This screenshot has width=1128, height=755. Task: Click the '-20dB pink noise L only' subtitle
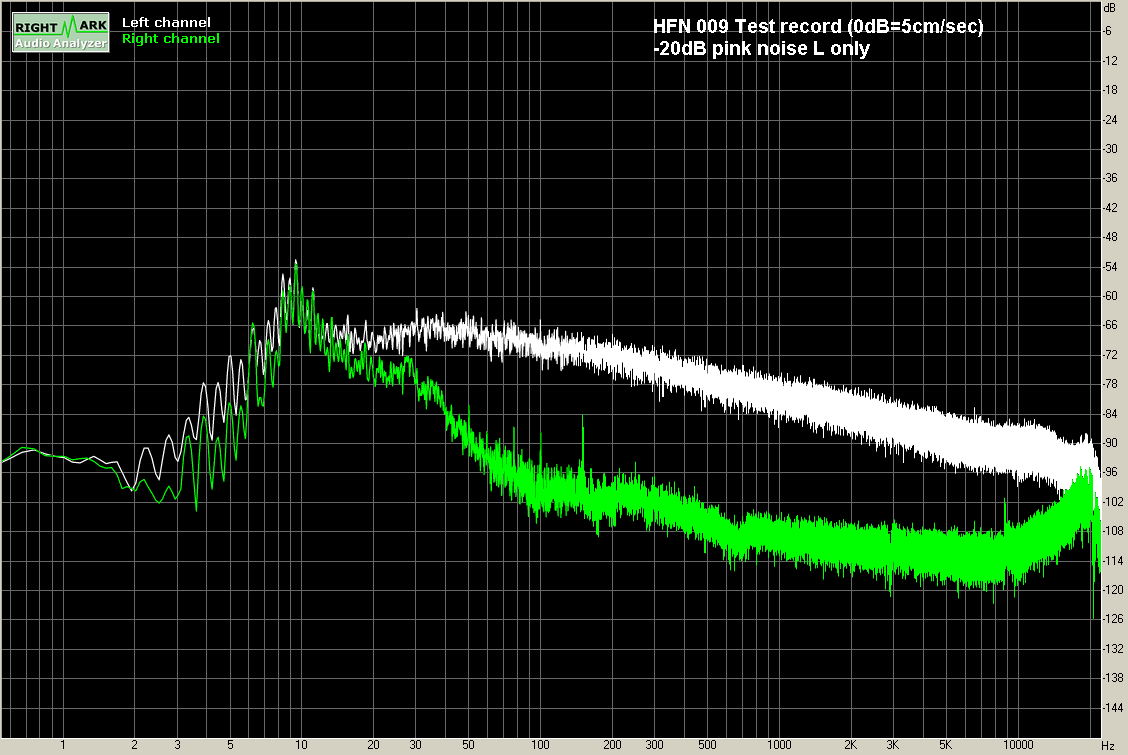click(x=762, y=49)
